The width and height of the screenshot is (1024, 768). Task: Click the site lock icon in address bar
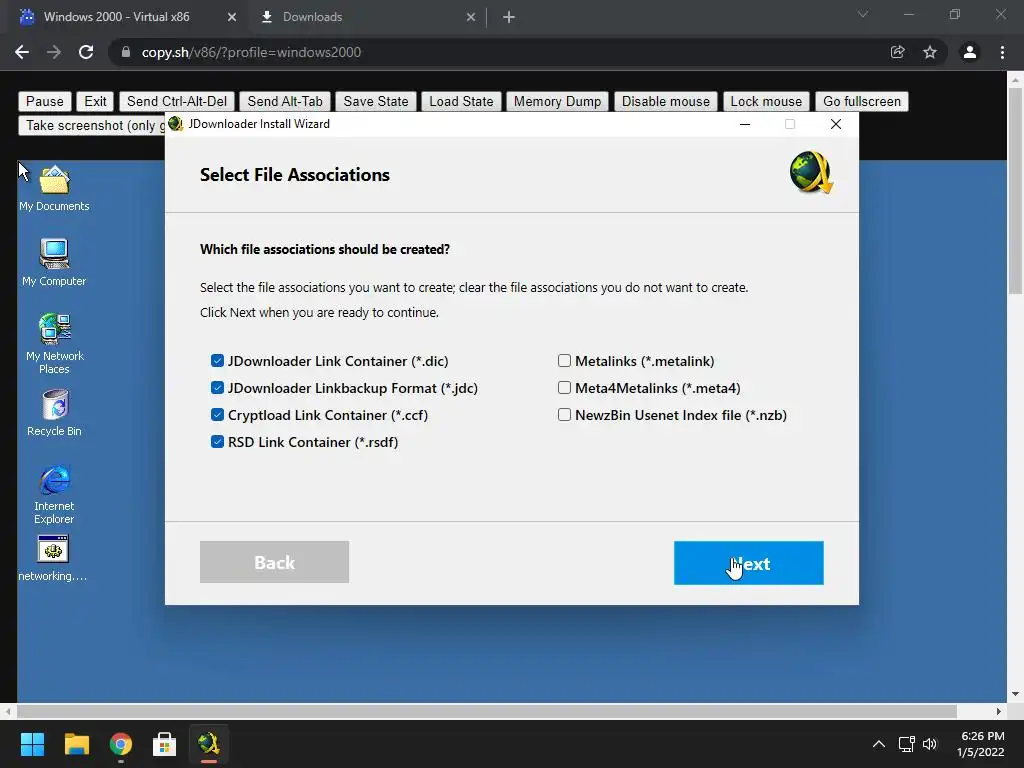tap(126, 52)
